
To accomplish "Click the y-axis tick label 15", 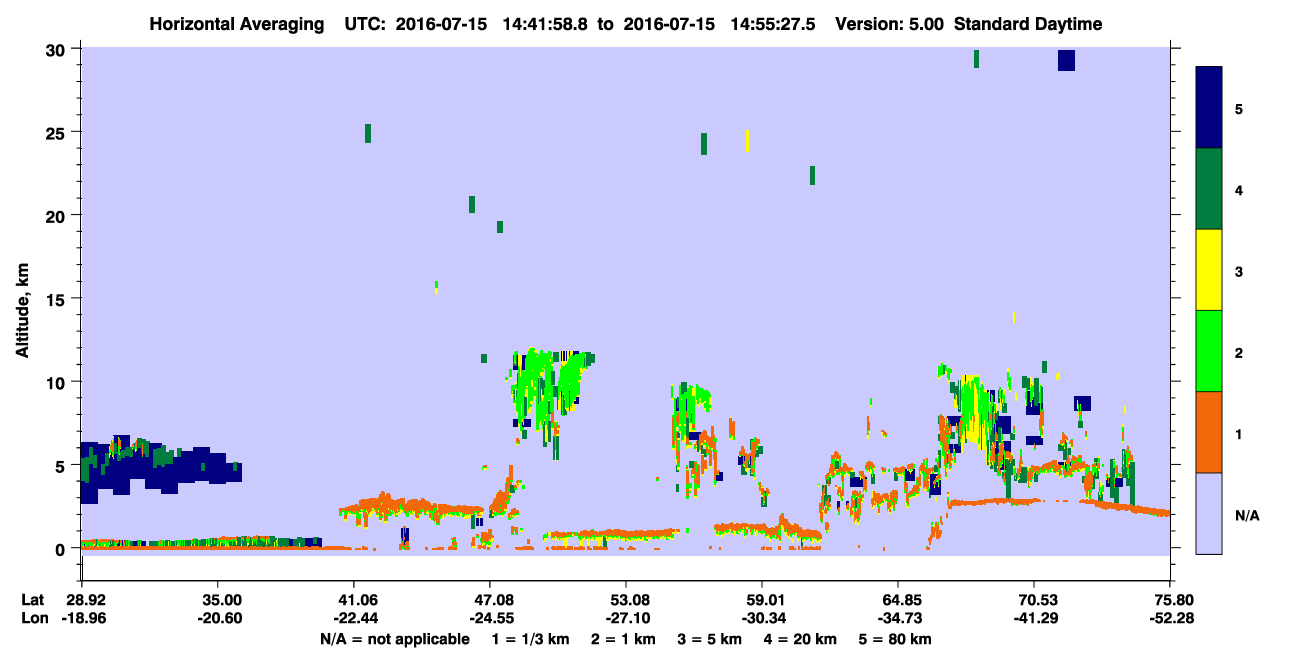I will [58, 299].
